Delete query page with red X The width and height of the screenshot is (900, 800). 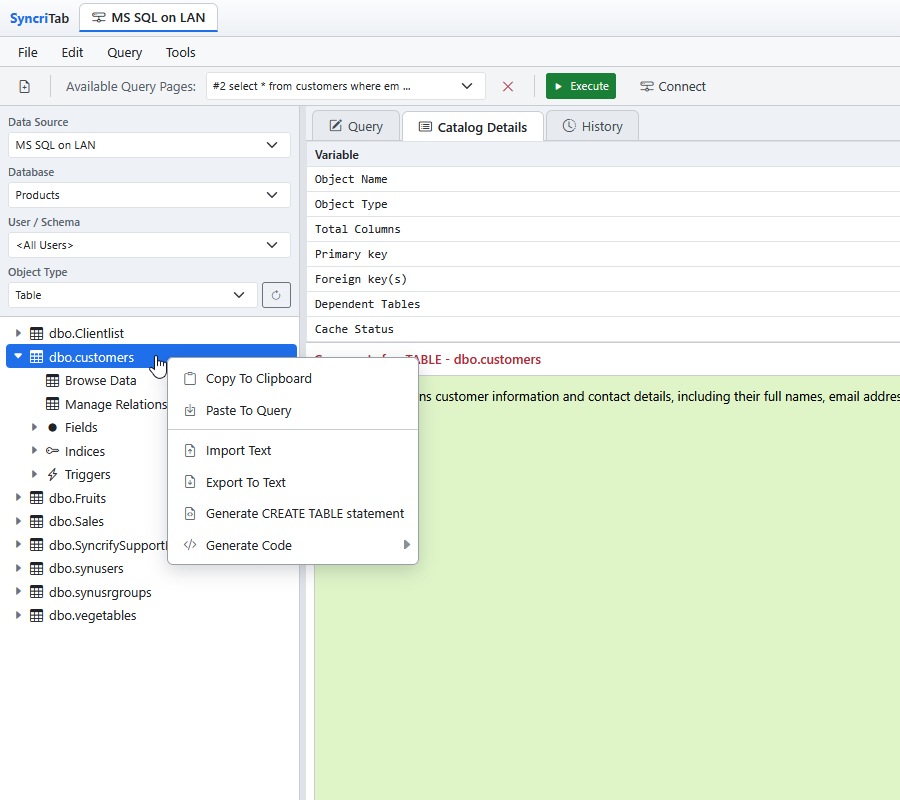click(507, 87)
